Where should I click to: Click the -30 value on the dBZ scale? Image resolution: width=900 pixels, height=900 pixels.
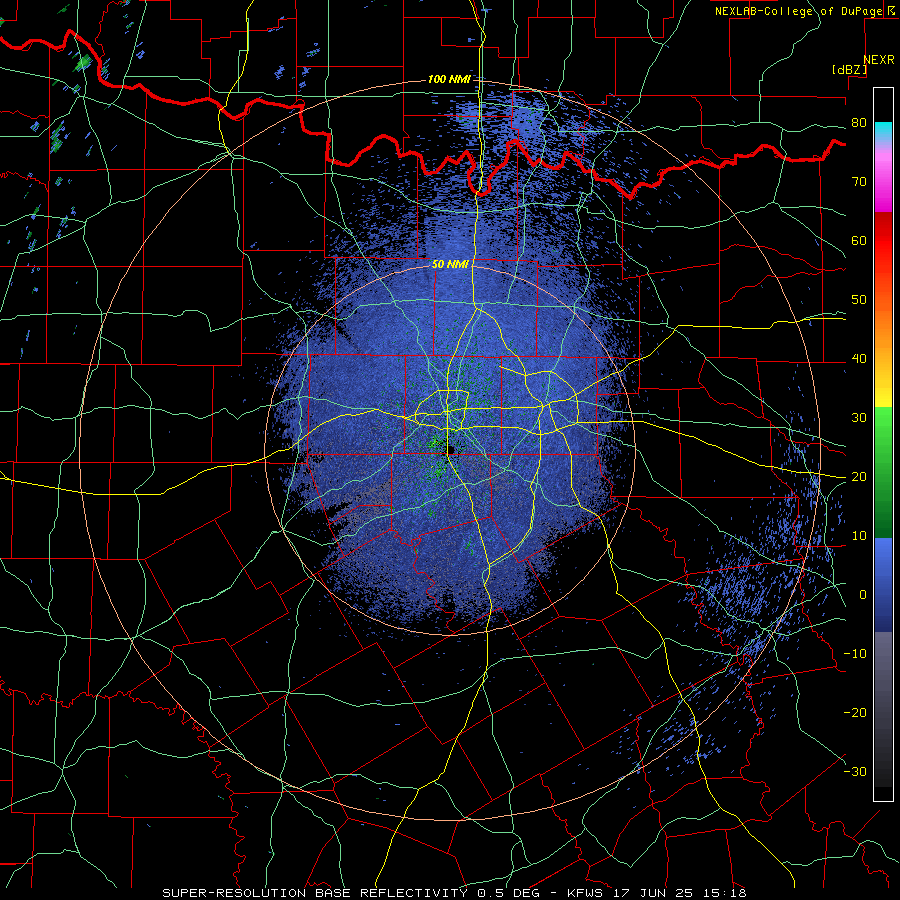[x=855, y=771]
